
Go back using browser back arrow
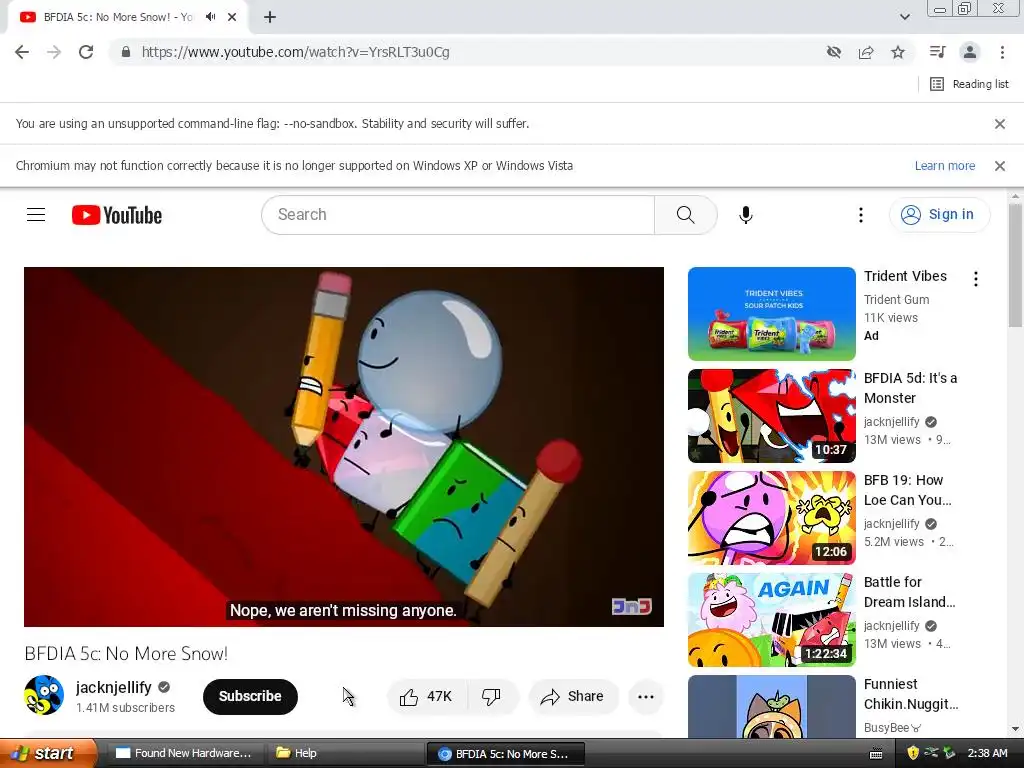pos(22,52)
